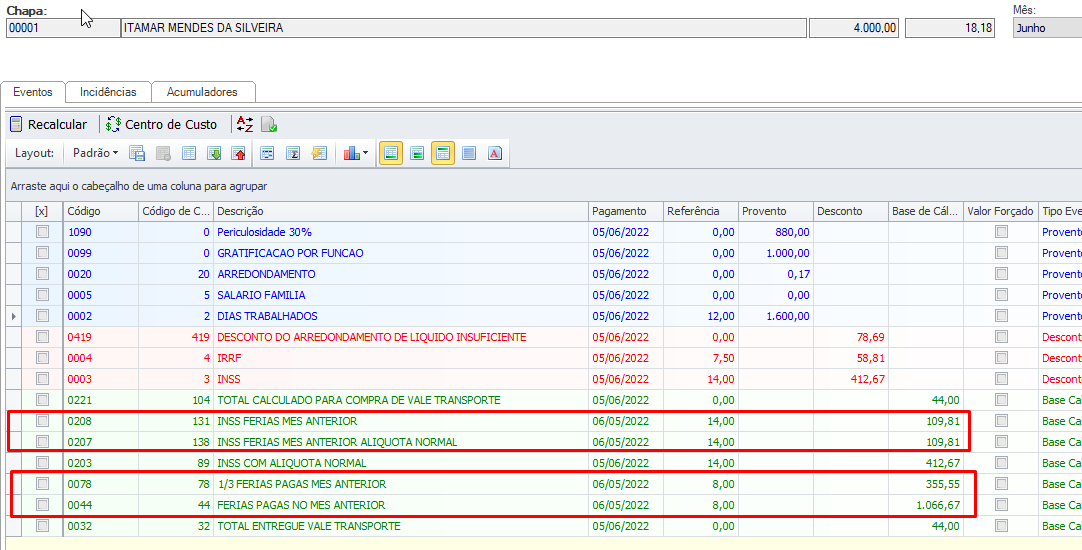Select the 'TOTAL CALCULADO PARA COMPRA DE VALE TRANSPORTE' cell

401,400
